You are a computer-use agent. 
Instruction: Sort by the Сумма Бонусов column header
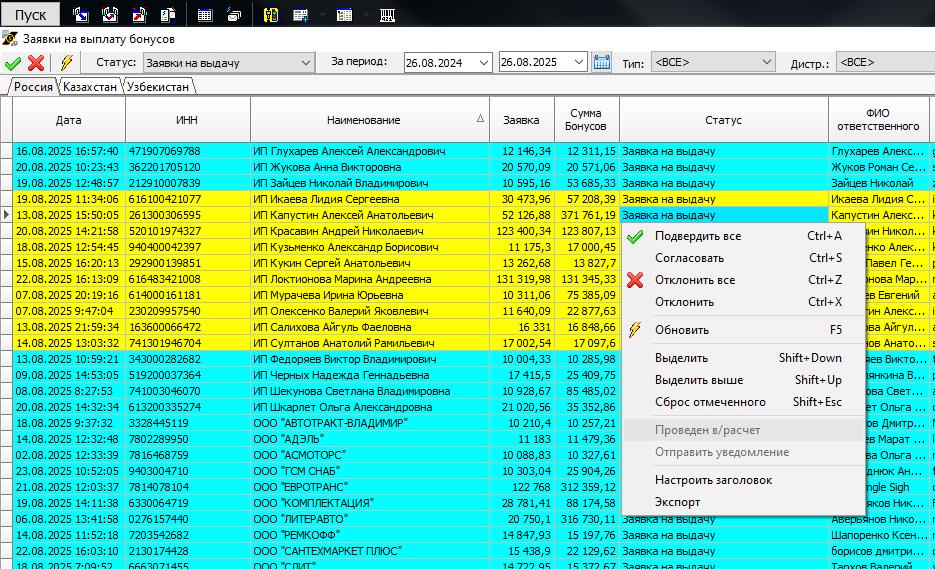click(587, 120)
